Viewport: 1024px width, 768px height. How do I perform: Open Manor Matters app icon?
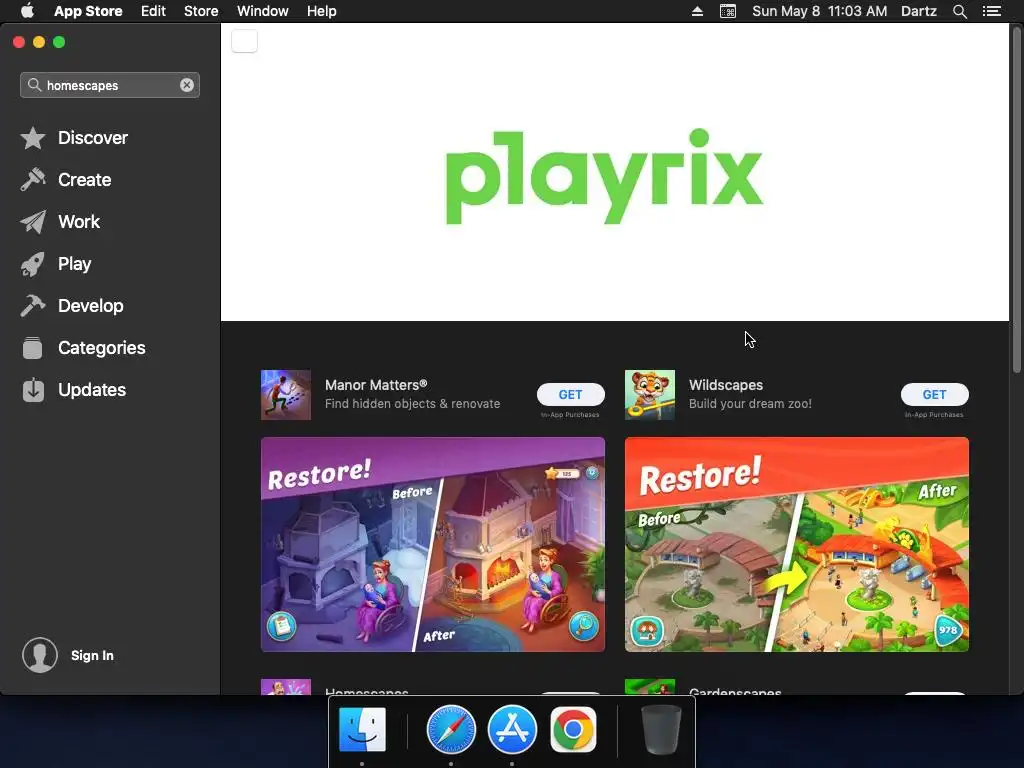tap(285, 394)
